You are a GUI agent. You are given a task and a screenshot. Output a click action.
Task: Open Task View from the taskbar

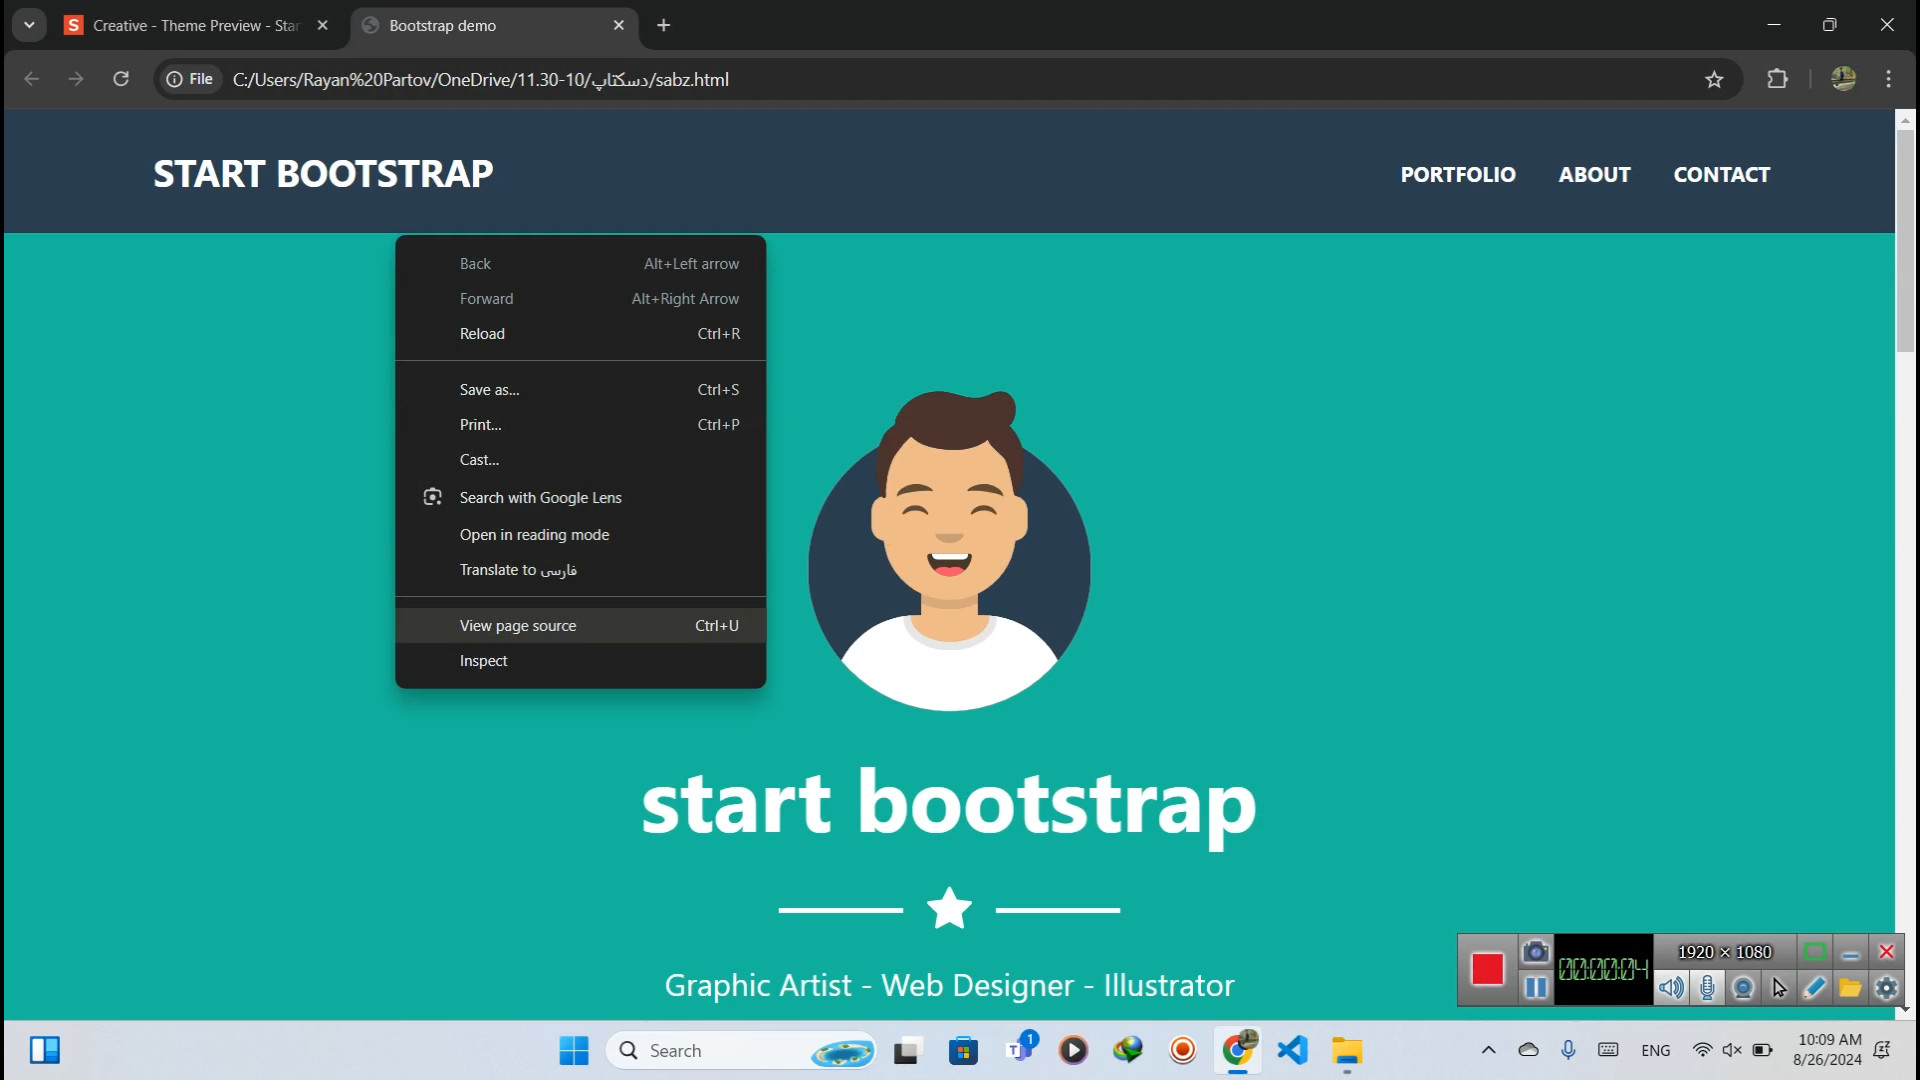tap(906, 1051)
